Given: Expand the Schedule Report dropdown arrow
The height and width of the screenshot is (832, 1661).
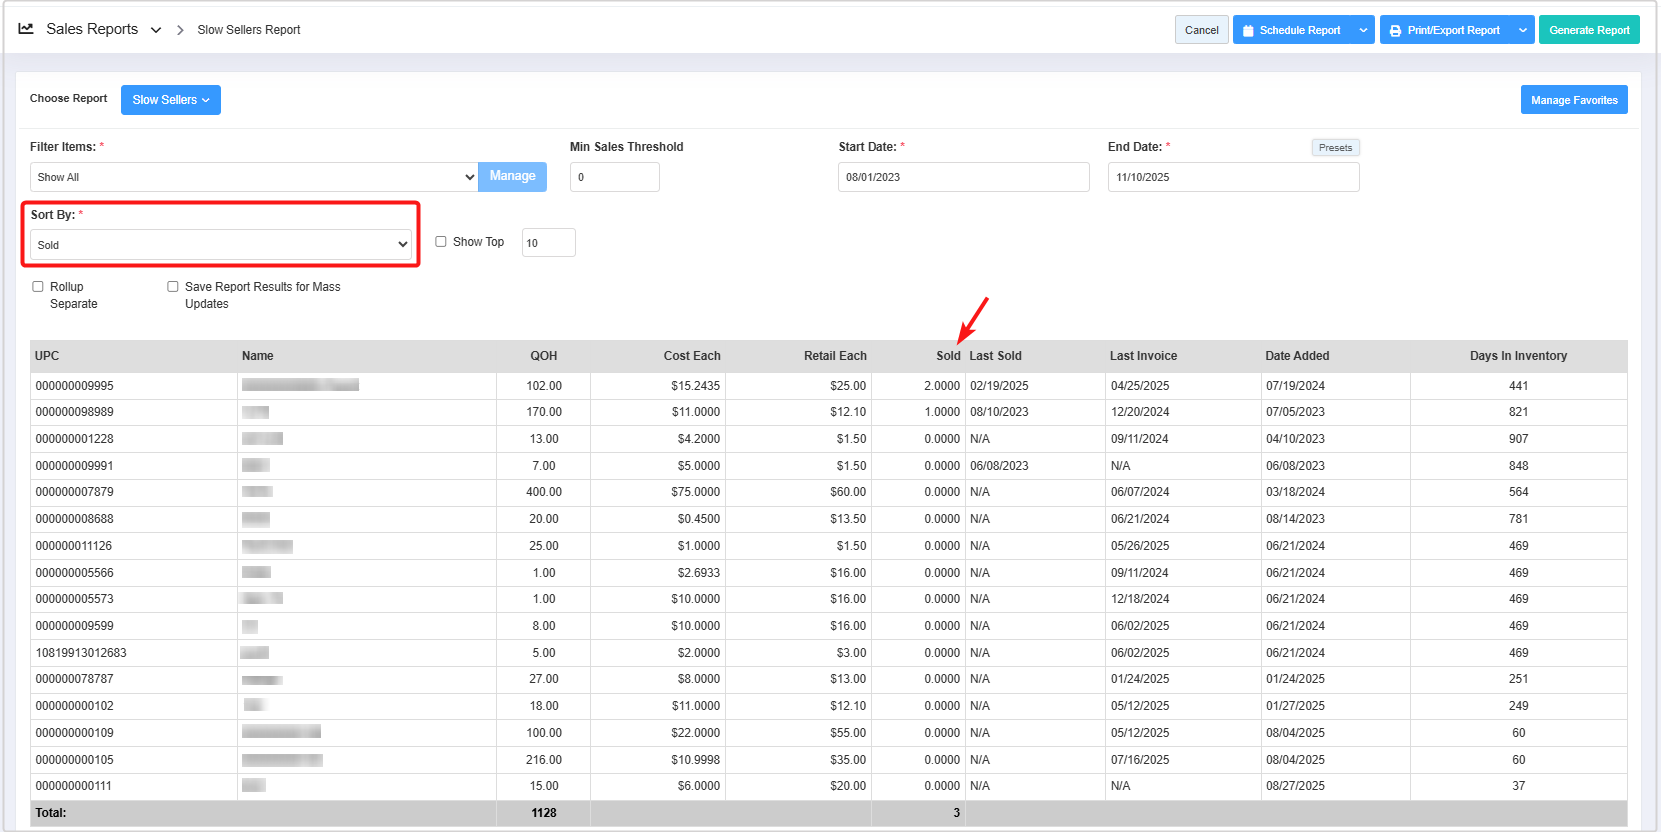Looking at the screenshot, I should pos(1363,30).
